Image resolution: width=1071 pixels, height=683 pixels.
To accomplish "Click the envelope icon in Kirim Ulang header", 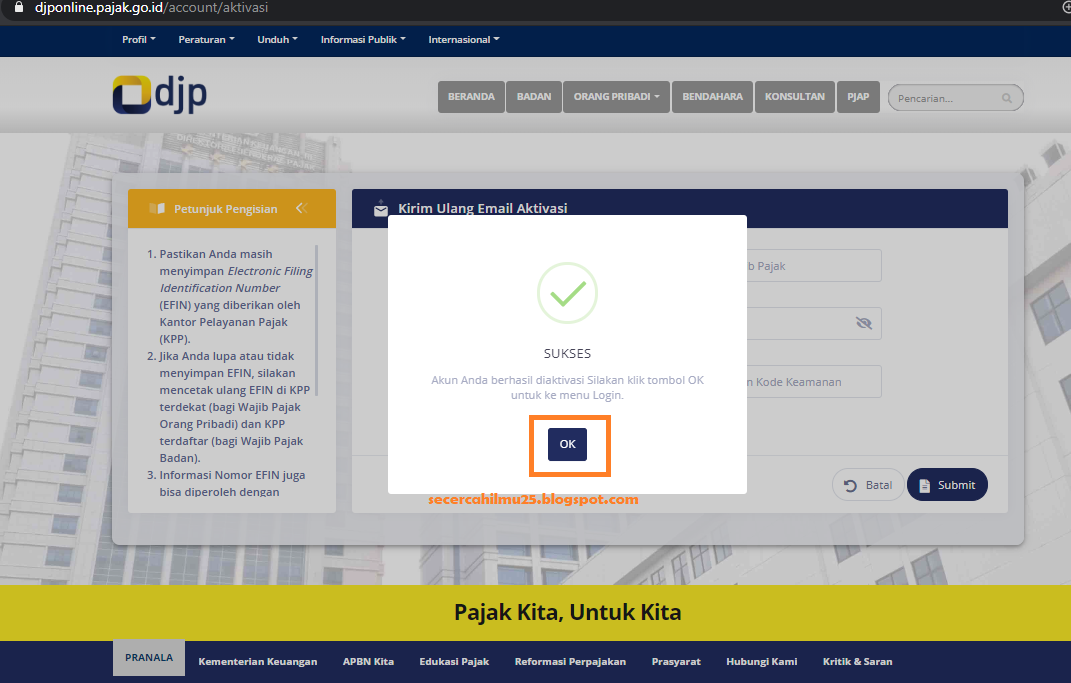I will point(381,209).
